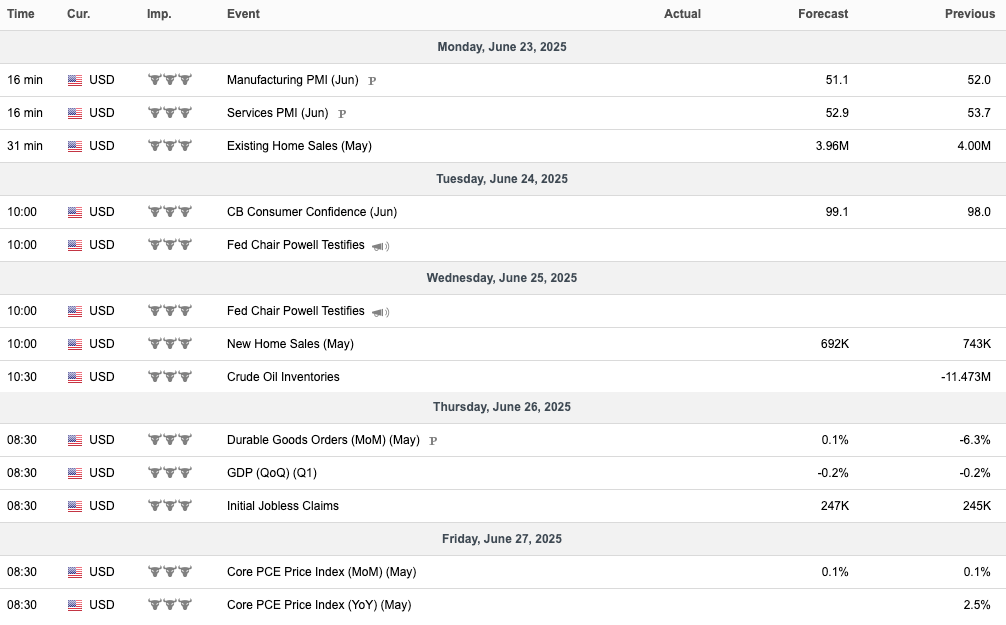Click the US flag in Durable Goods Orders row
Image resolution: width=1006 pixels, height=625 pixels.
75,440
